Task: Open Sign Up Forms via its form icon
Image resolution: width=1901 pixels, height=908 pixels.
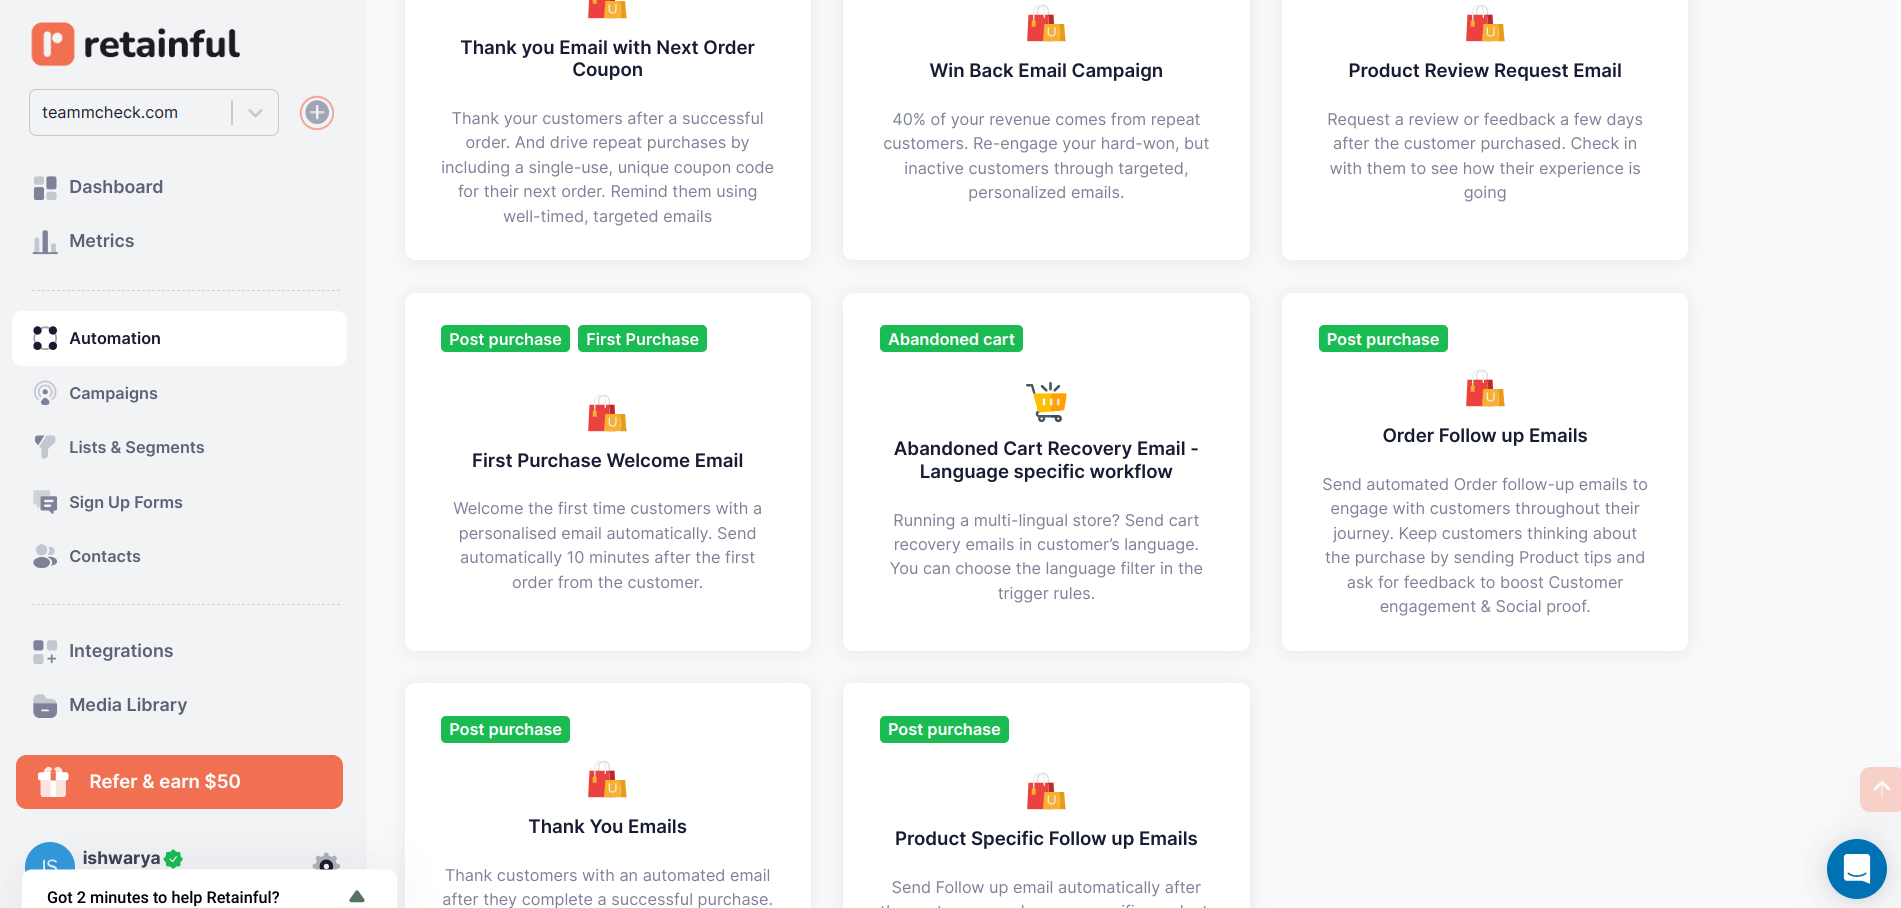Action: [x=45, y=502]
